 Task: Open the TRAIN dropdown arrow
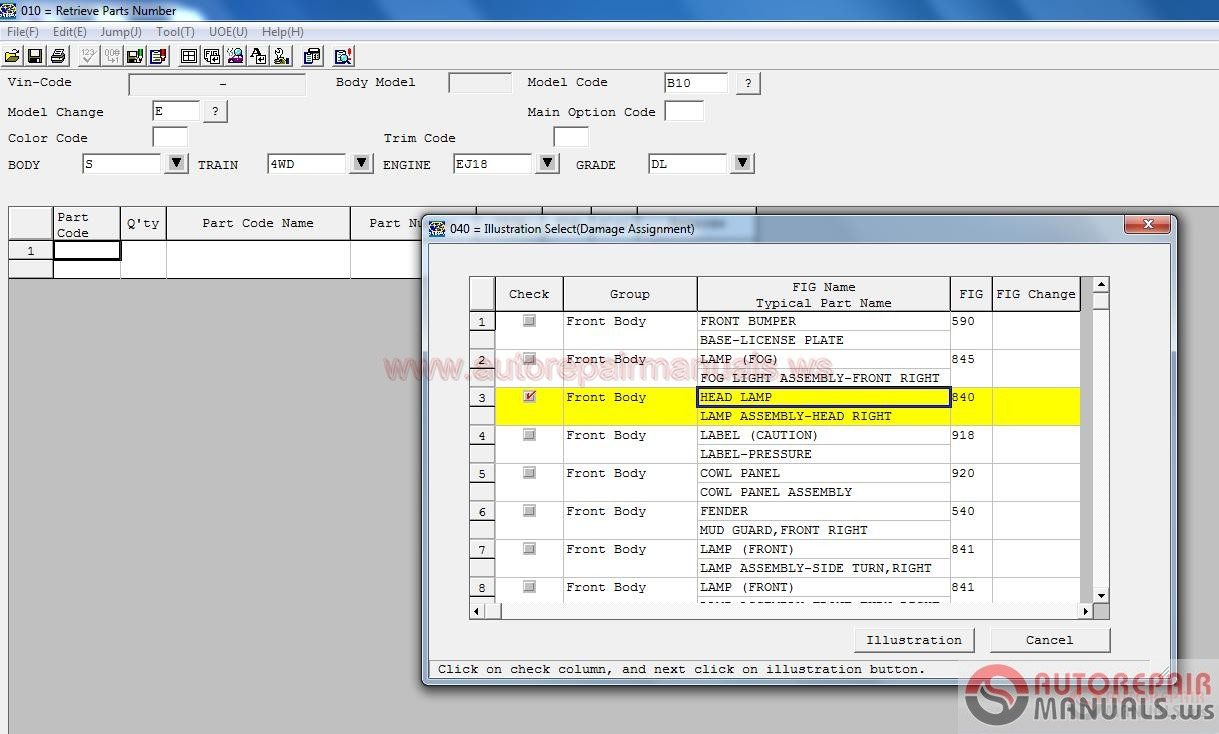click(361, 163)
